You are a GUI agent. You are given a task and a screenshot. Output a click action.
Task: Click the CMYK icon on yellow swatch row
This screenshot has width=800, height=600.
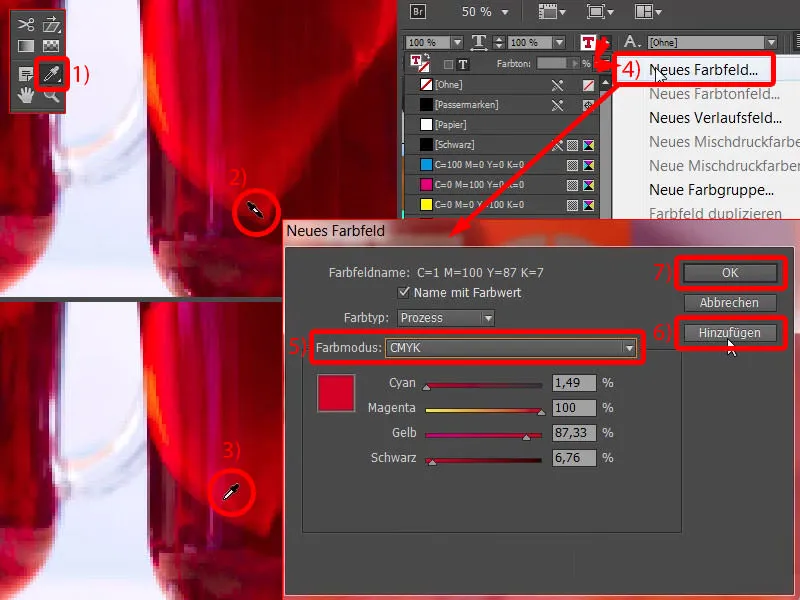coord(588,205)
